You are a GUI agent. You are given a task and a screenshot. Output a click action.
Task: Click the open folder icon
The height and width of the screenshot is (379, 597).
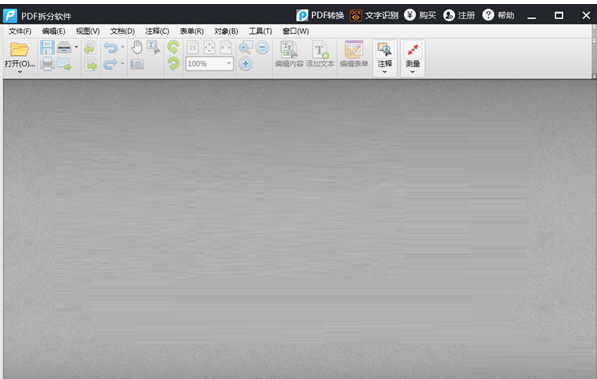[19, 50]
